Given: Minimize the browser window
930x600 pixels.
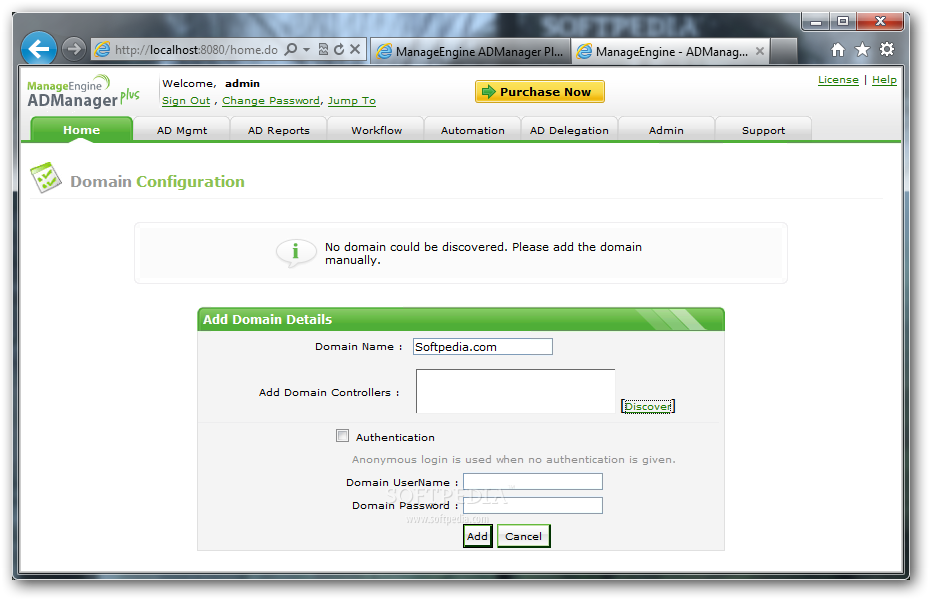Looking at the screenshot, I should 816,22.
